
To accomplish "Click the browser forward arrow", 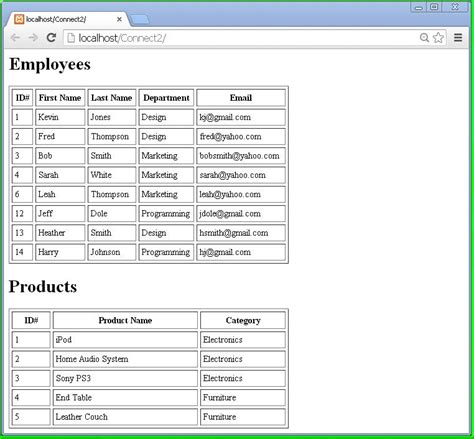I will pos(33,38).
